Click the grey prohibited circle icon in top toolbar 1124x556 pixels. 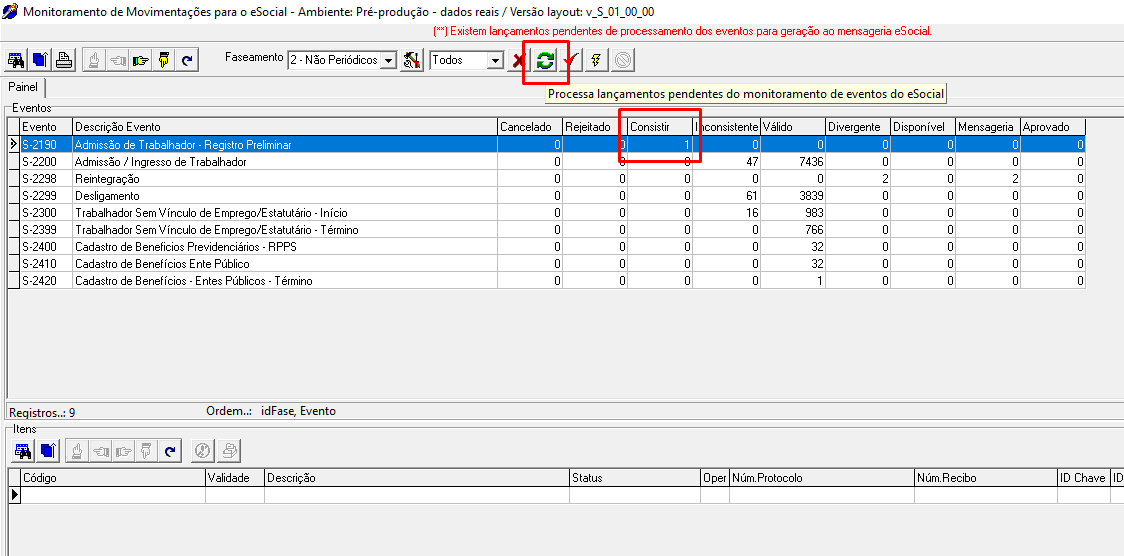(x=622, y=60)
